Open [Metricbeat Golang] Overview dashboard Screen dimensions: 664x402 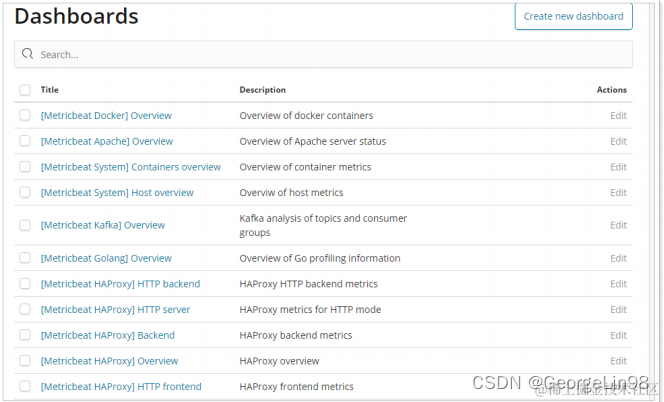click(106, 258)
